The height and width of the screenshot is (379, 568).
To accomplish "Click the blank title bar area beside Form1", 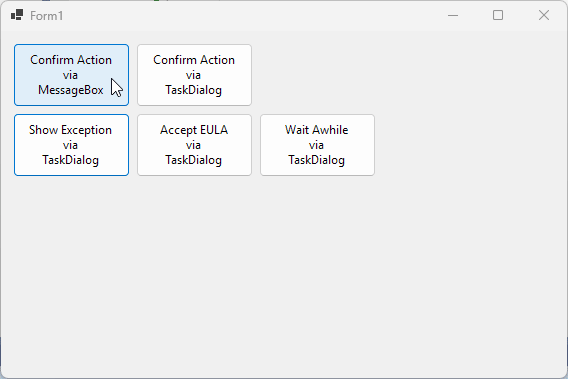I will pos(246,15).
